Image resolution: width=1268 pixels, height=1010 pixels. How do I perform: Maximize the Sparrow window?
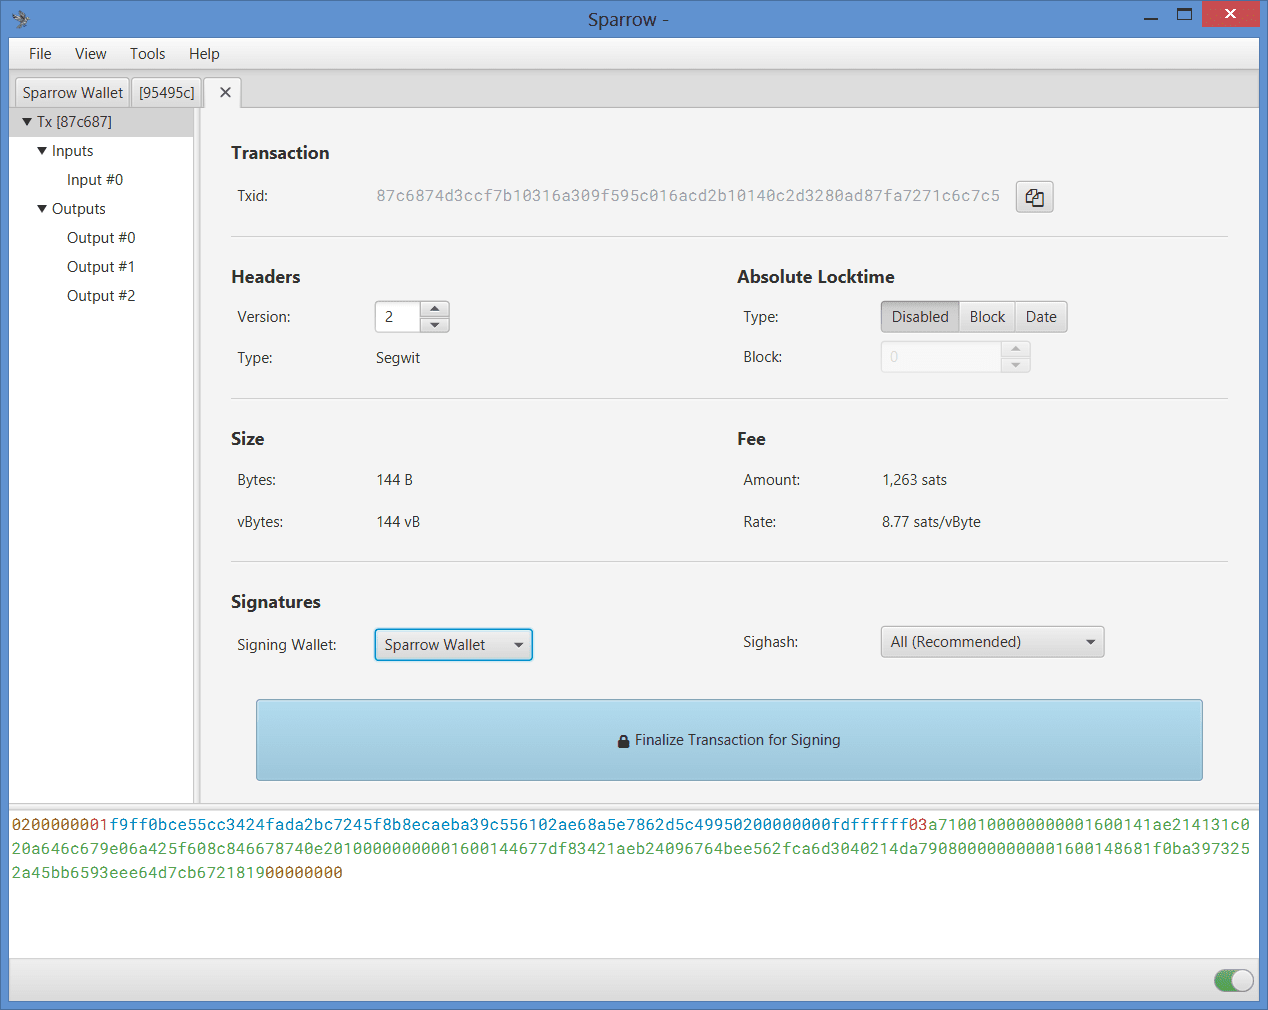[1184, 15]
